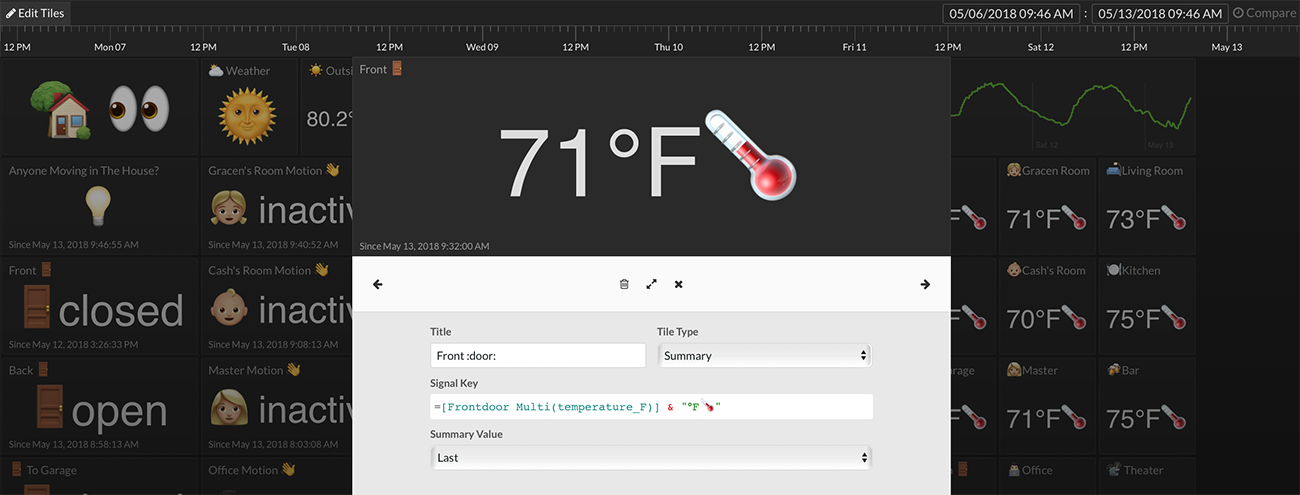Click the Signal Key formula field

pos(651,407)
